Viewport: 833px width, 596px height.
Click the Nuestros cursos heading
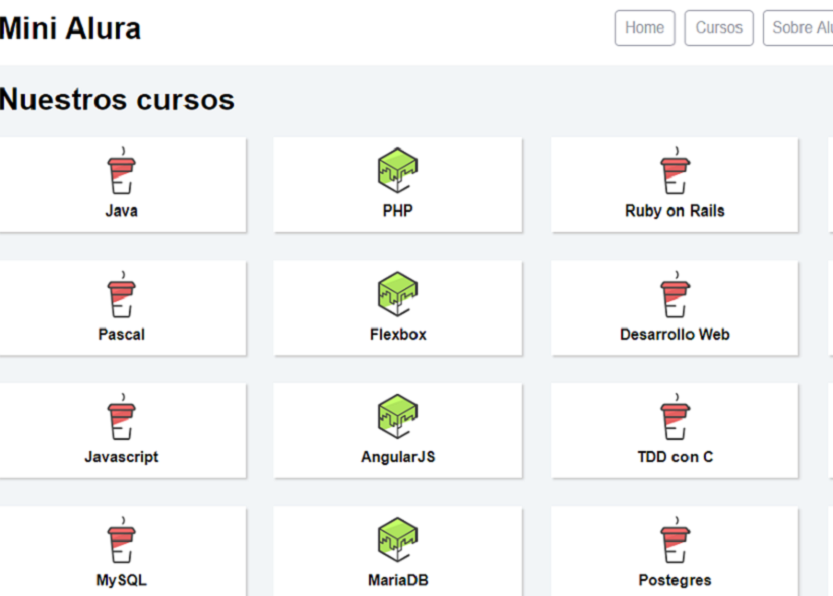117,100
